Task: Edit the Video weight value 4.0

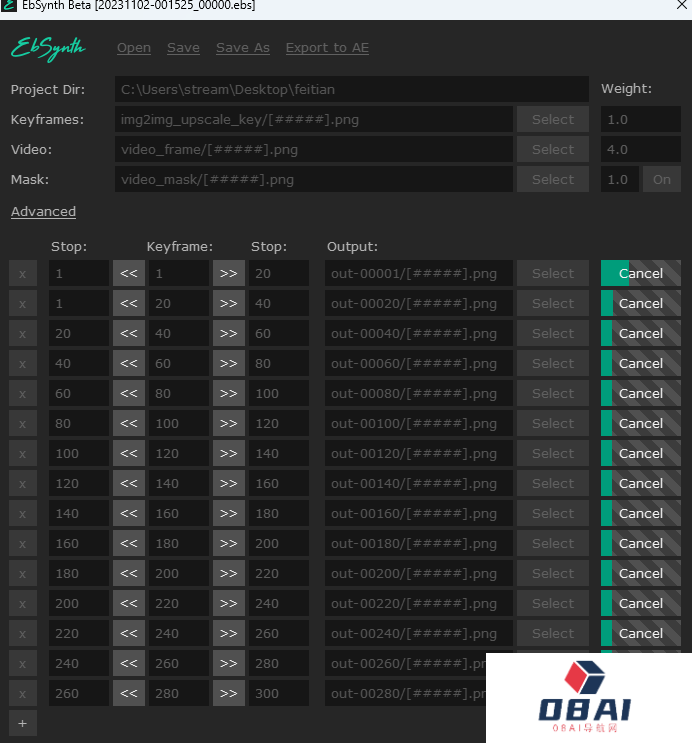Action: click(640, 149)
